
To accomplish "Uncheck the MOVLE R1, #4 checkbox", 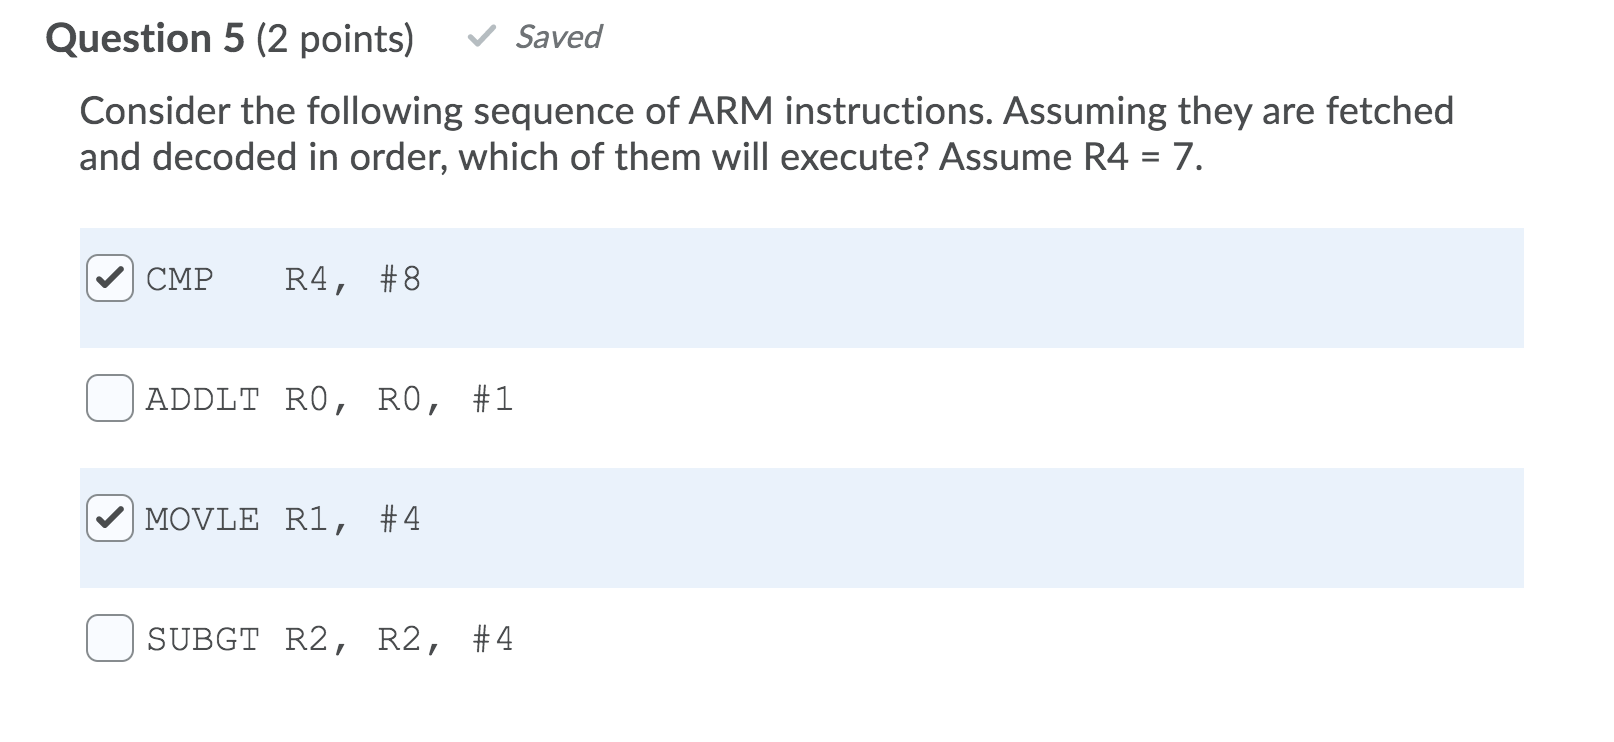I will 109,518.
